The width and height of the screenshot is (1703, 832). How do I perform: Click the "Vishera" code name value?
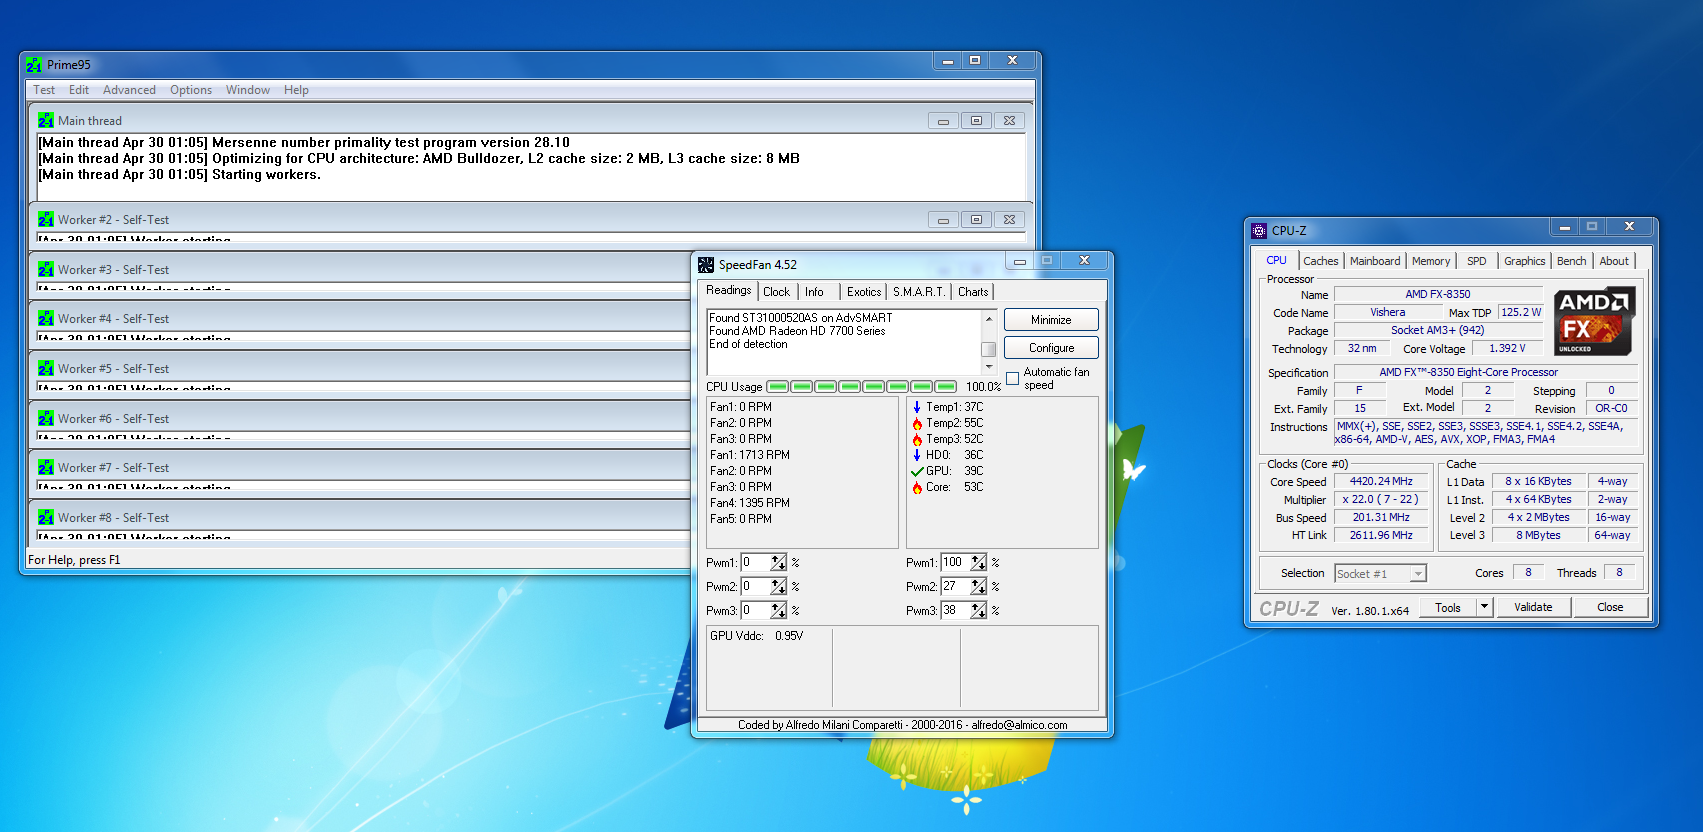[x=1387, y=312]
